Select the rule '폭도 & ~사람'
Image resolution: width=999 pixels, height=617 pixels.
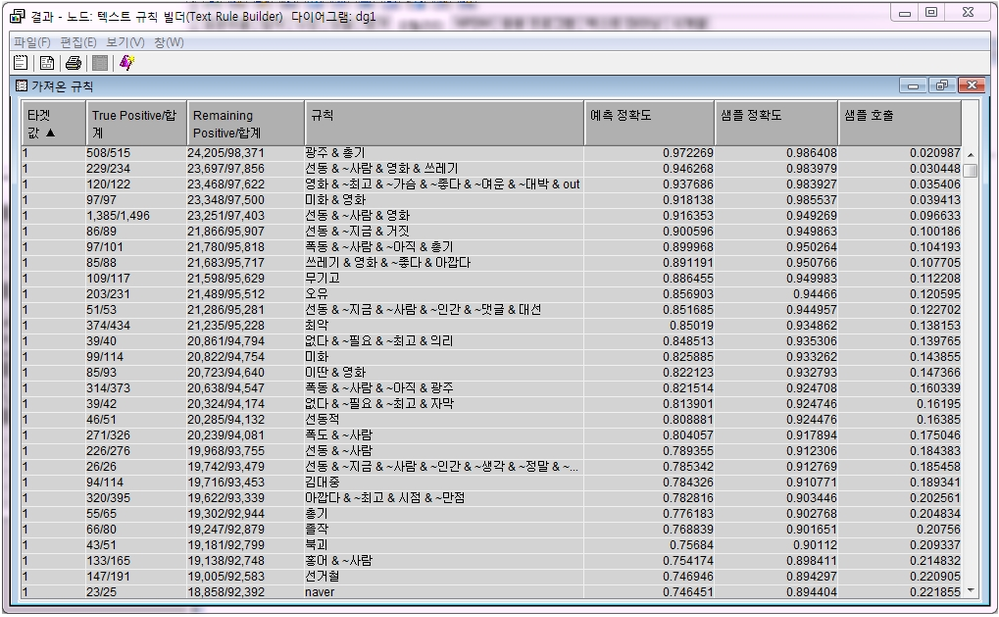(338, 435)
